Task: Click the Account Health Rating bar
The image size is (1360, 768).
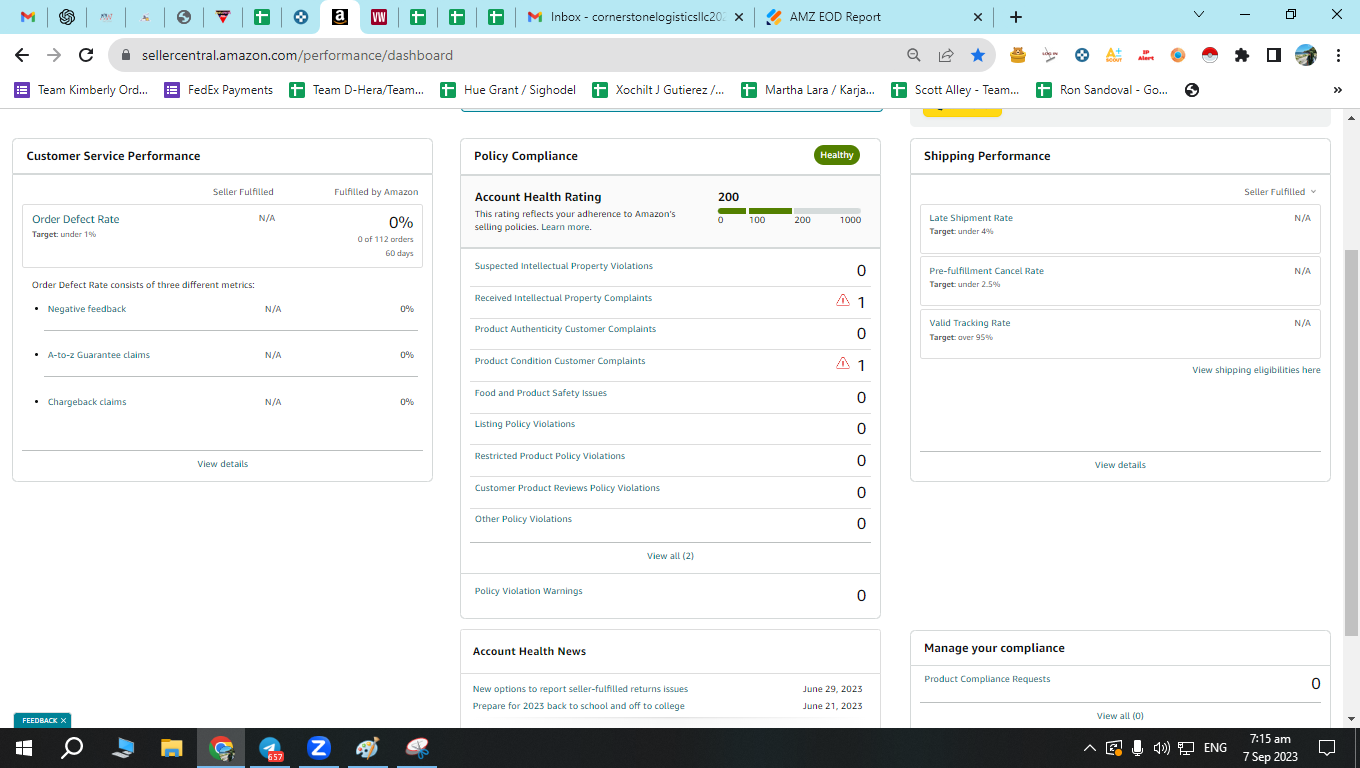Action: pyautogui.click(x=789, y=211)
